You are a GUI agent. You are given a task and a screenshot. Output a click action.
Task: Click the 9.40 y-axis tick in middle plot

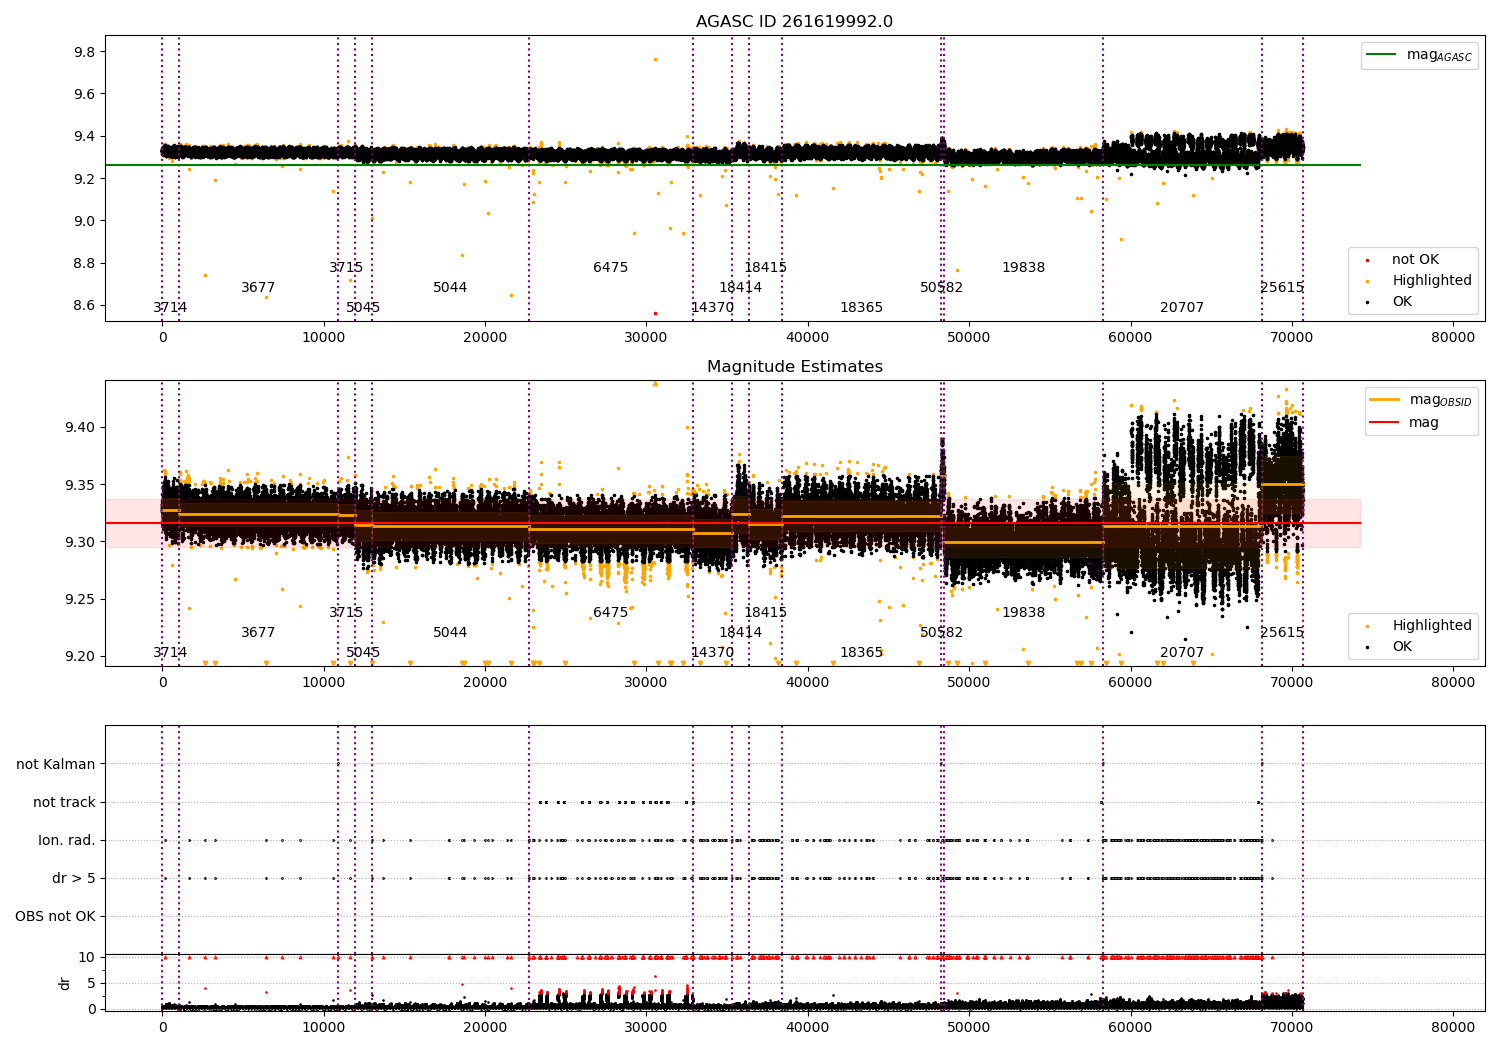(x=81, y=428)
